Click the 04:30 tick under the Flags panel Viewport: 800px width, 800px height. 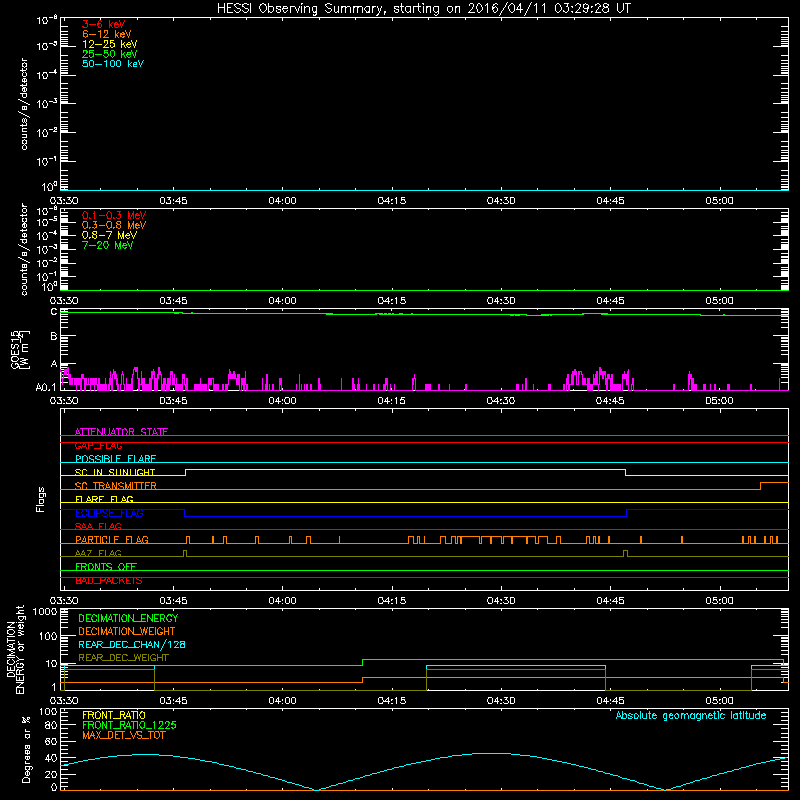(x=501, y=601)
